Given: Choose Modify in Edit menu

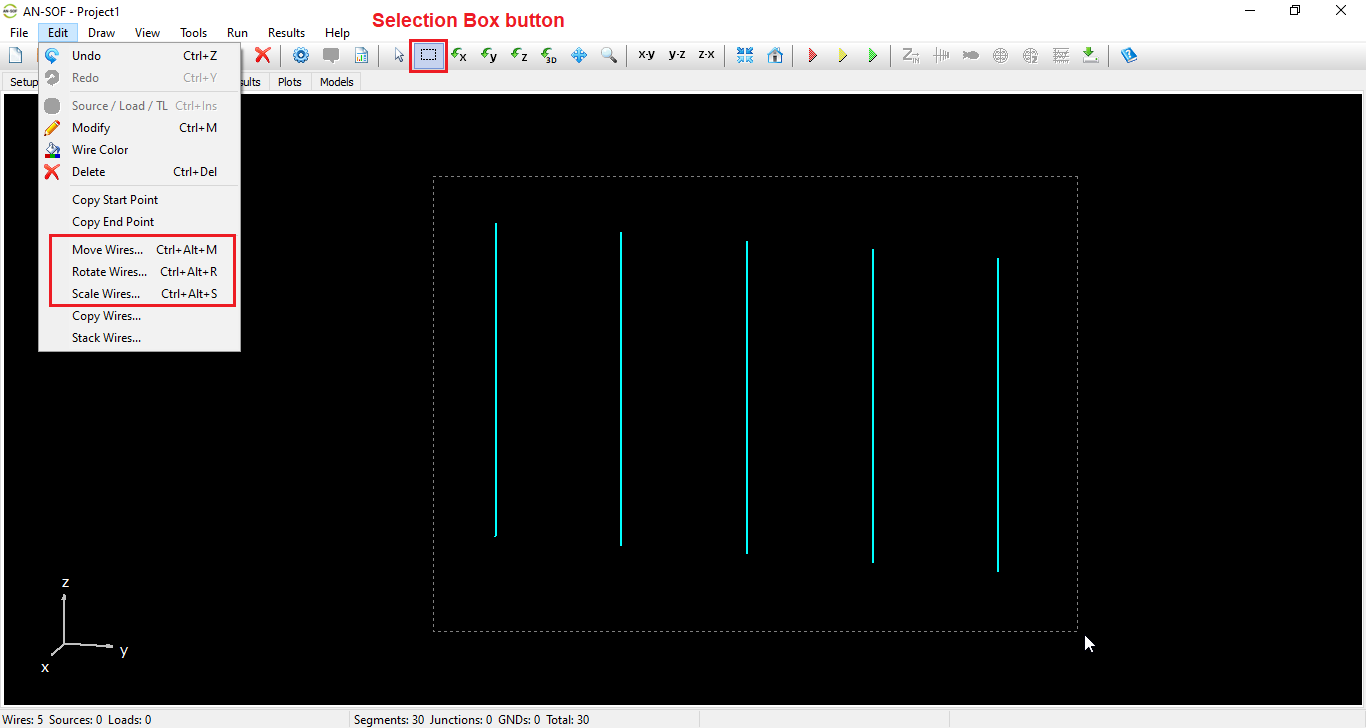Looking at the screenshot, I should (x=139, y=128).
